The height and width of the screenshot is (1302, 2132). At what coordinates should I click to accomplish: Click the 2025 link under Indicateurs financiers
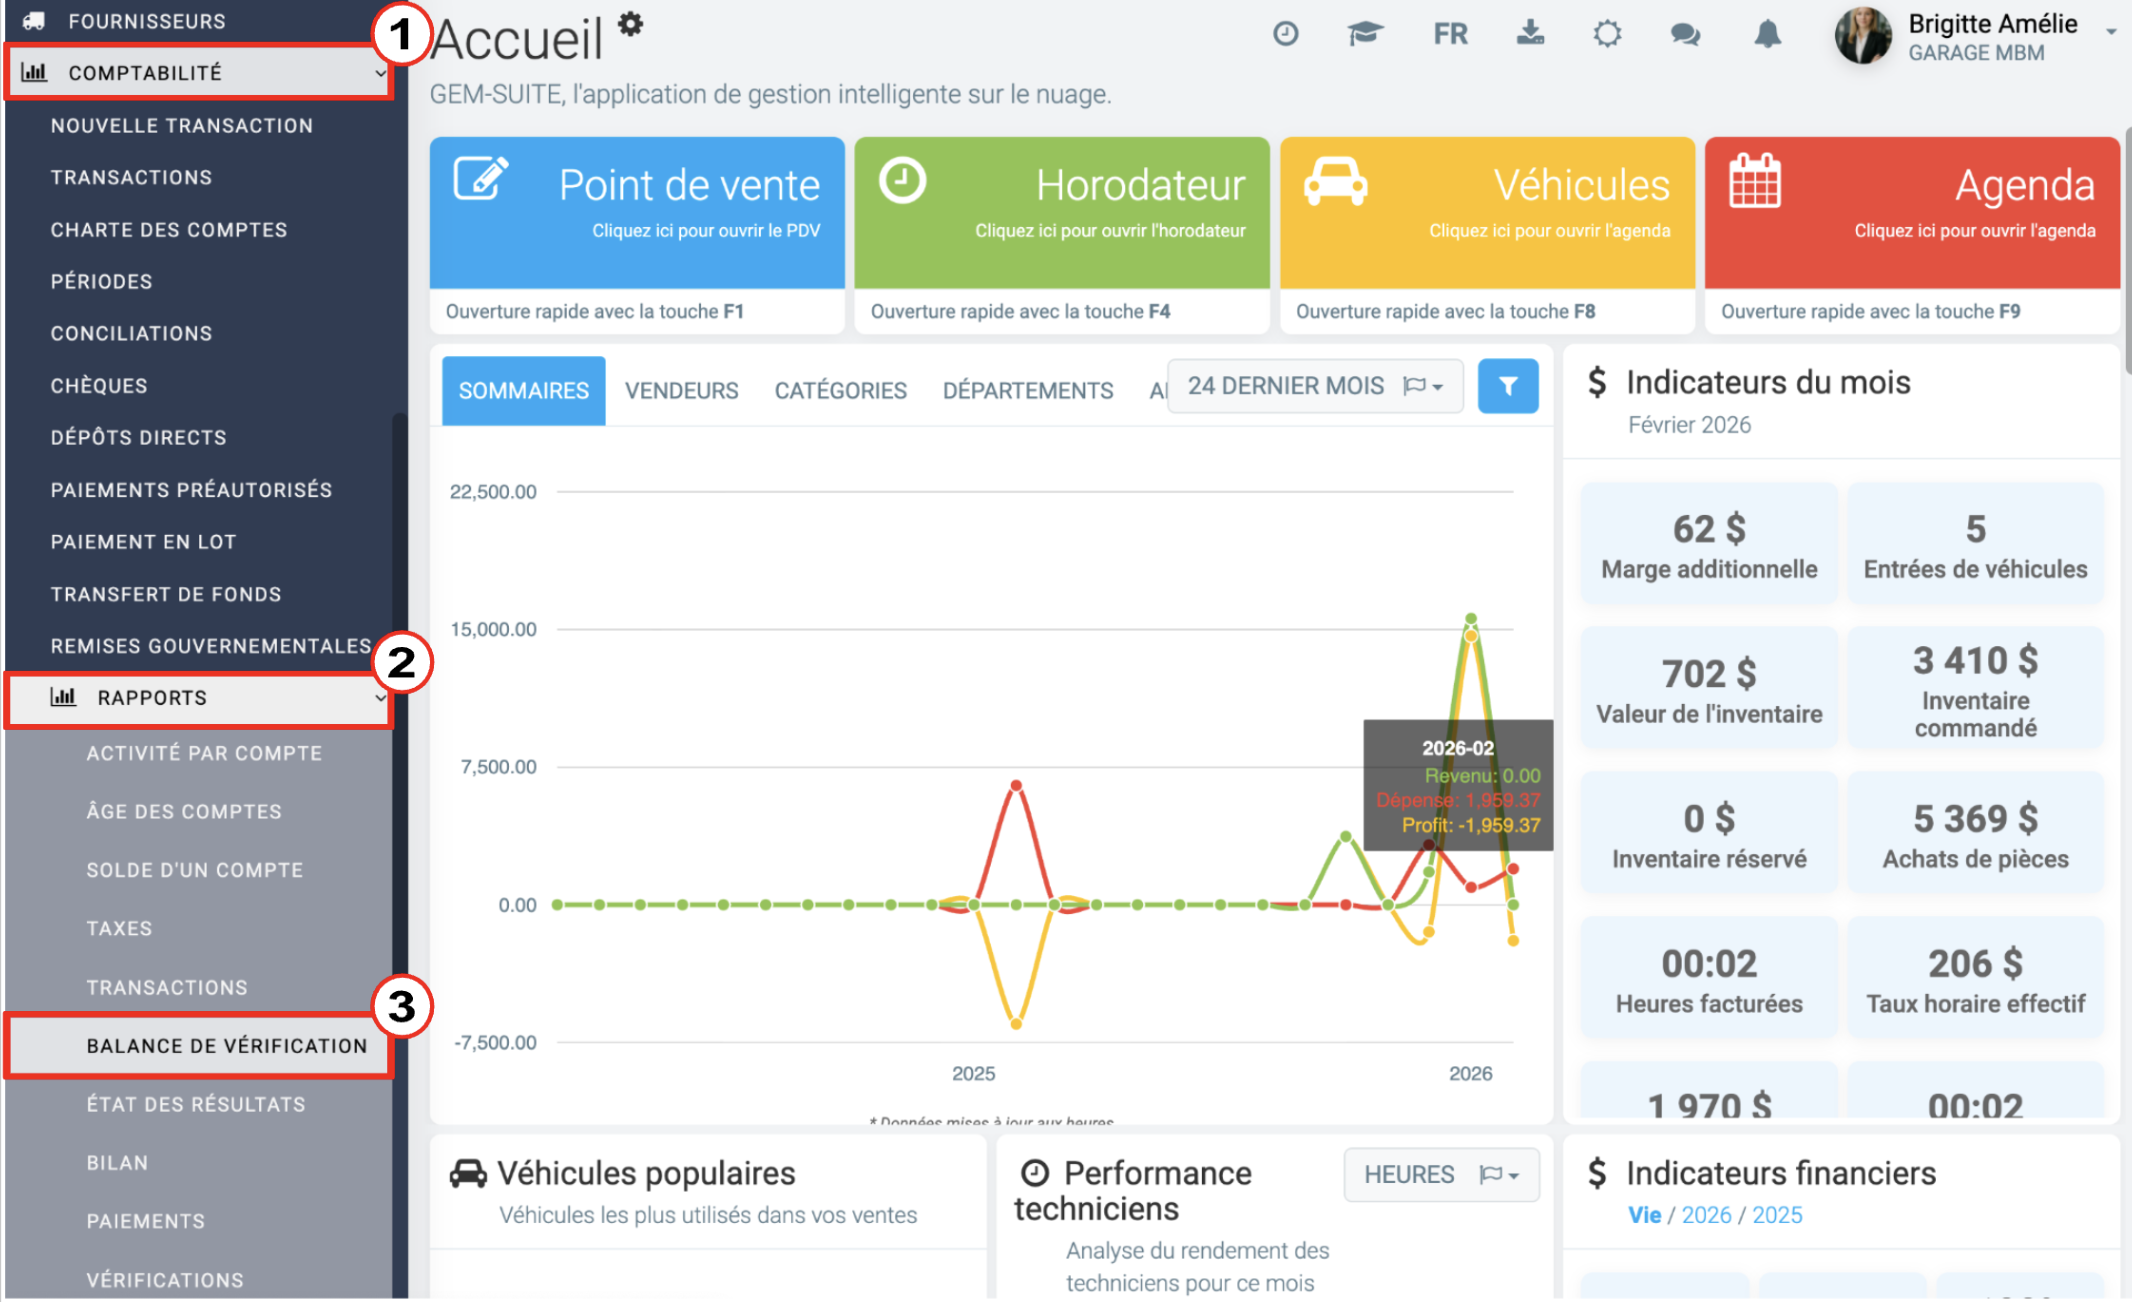tap(1777, 1215)
